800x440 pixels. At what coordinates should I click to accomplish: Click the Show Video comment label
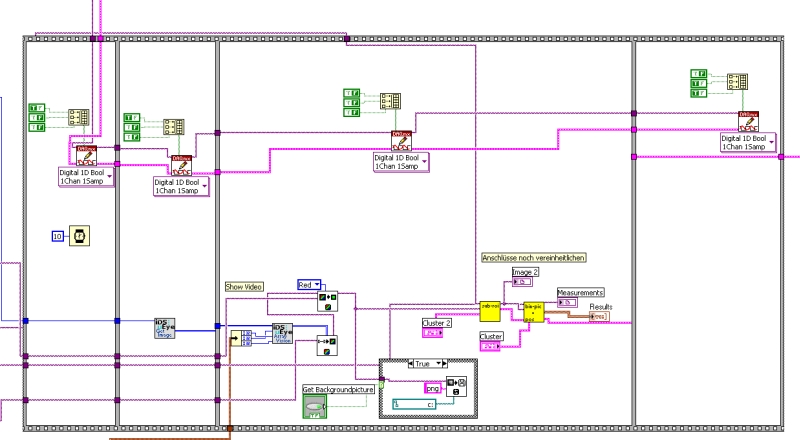(x=244, y=287)
